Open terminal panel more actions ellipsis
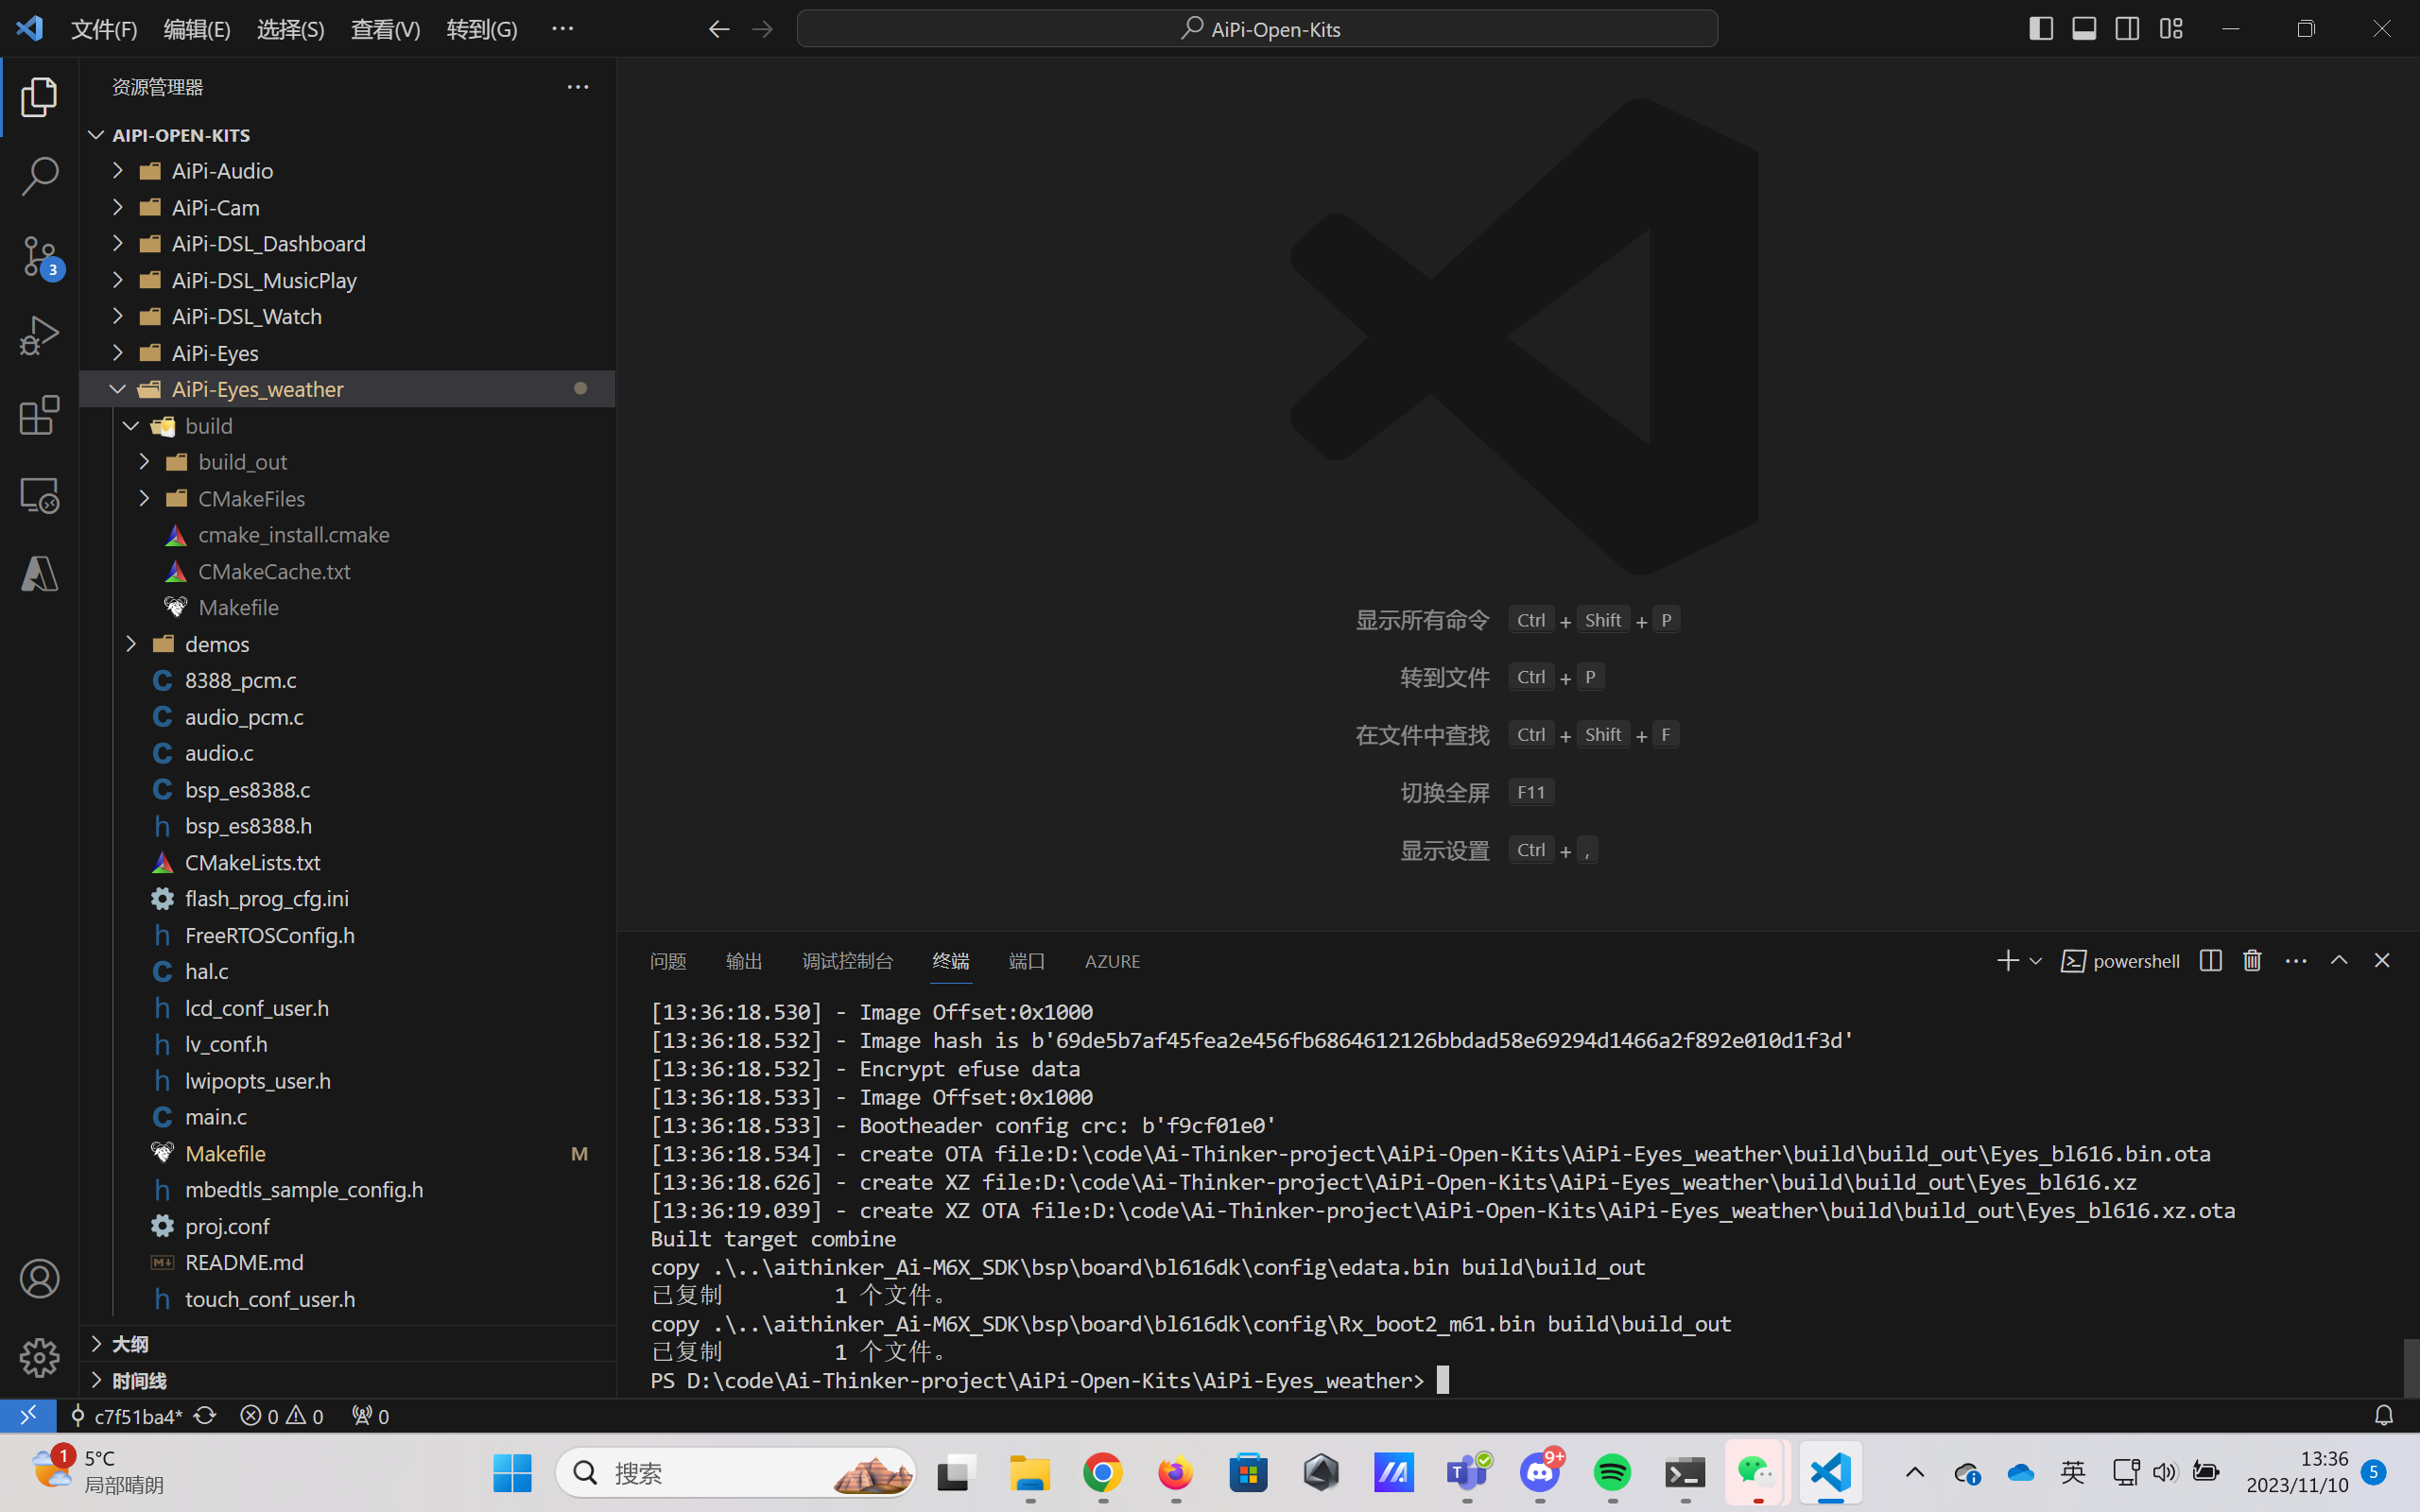 click(x=2296, y=961)
